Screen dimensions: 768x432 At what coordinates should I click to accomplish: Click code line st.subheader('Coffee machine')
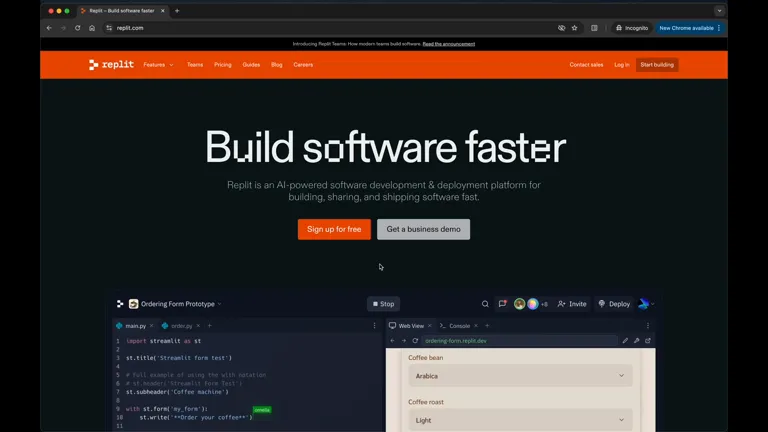(x=177, y=392)
